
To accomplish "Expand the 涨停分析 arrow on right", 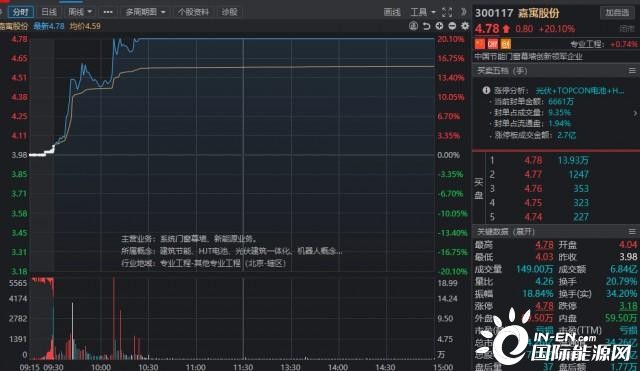I will [x=635, y=113].
